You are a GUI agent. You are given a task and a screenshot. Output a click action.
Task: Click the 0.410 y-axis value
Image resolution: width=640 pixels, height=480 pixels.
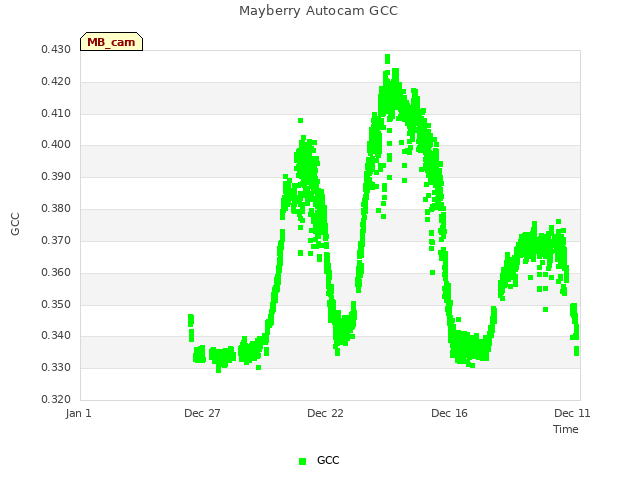click(x=56, y=113)
